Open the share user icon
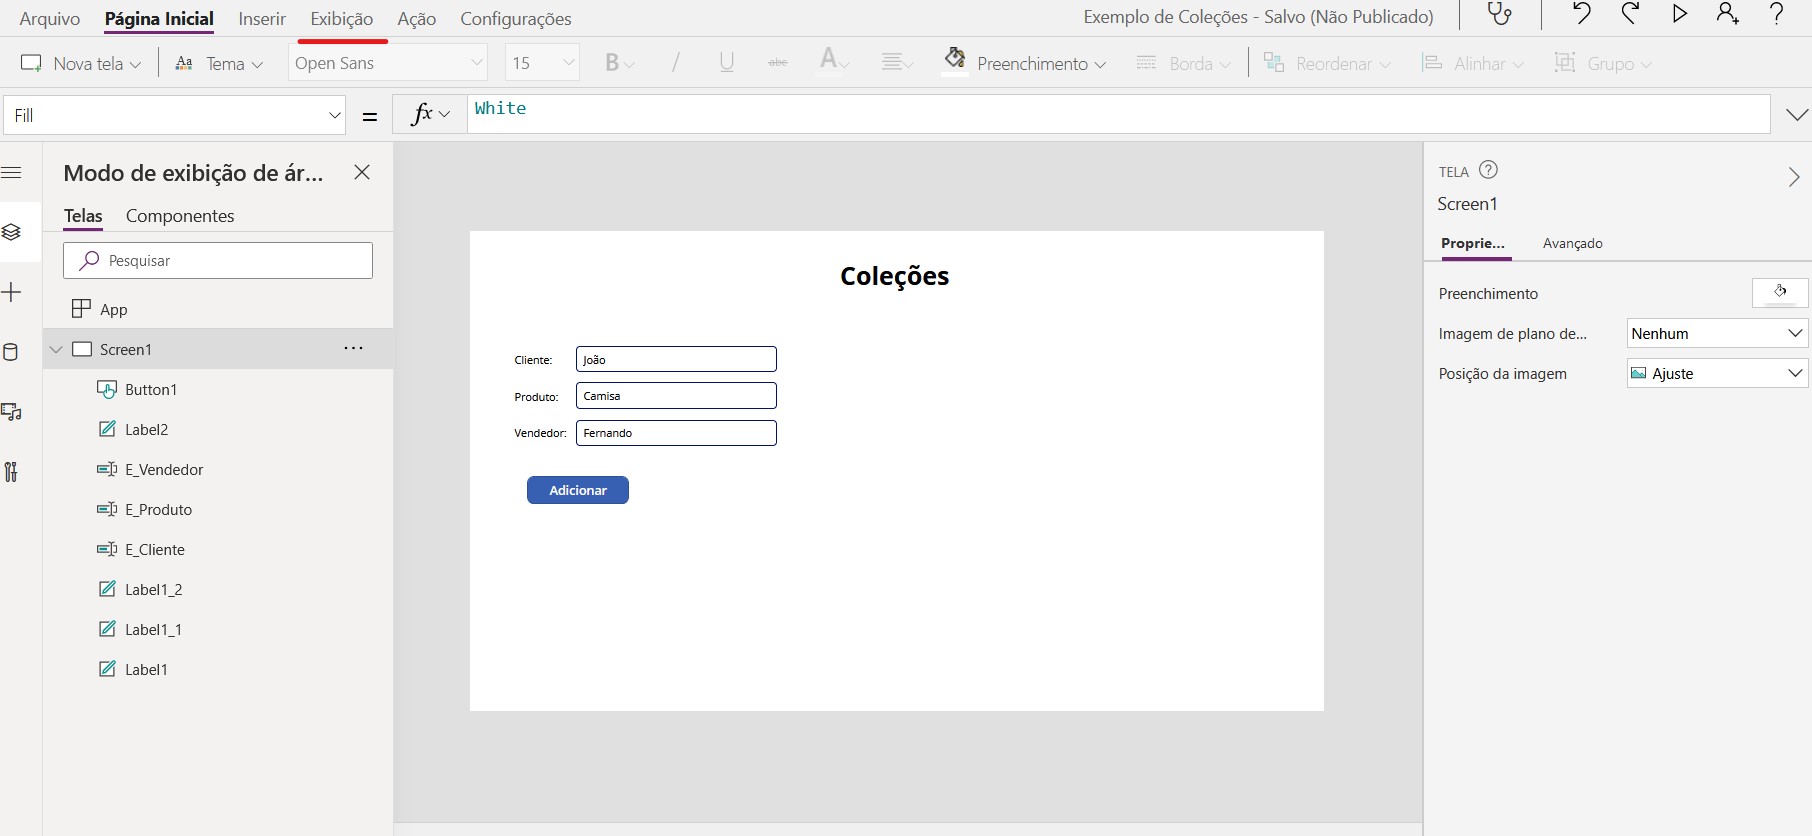The height and width of the screenshot is (836, 1812). pyautogui.click(x=1727, y=14)
